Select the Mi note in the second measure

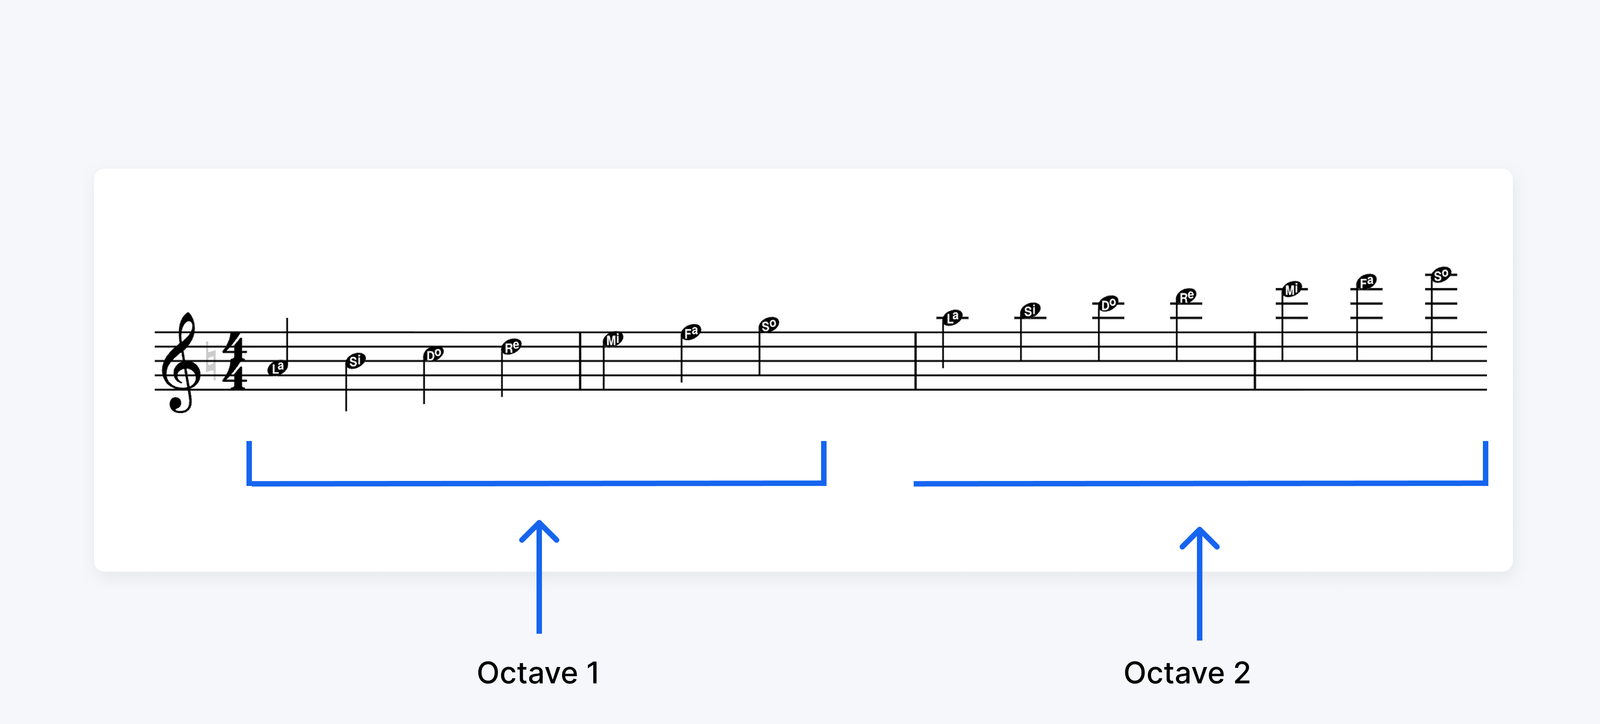pyautogui.click(x=613, y=340)
